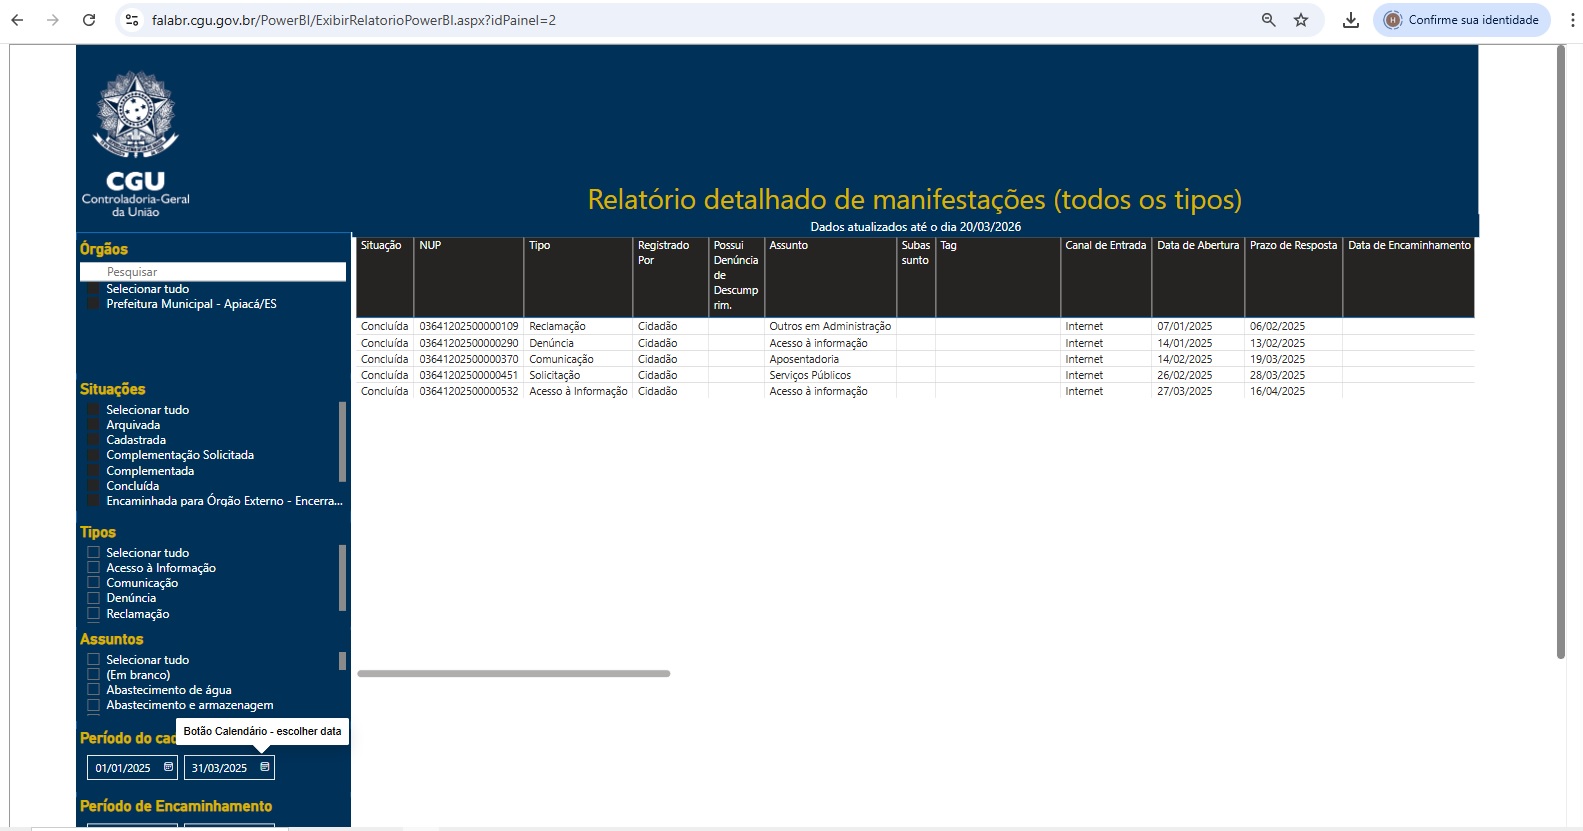Click the Órgãos Pesquisar search box

click(213, 272)
